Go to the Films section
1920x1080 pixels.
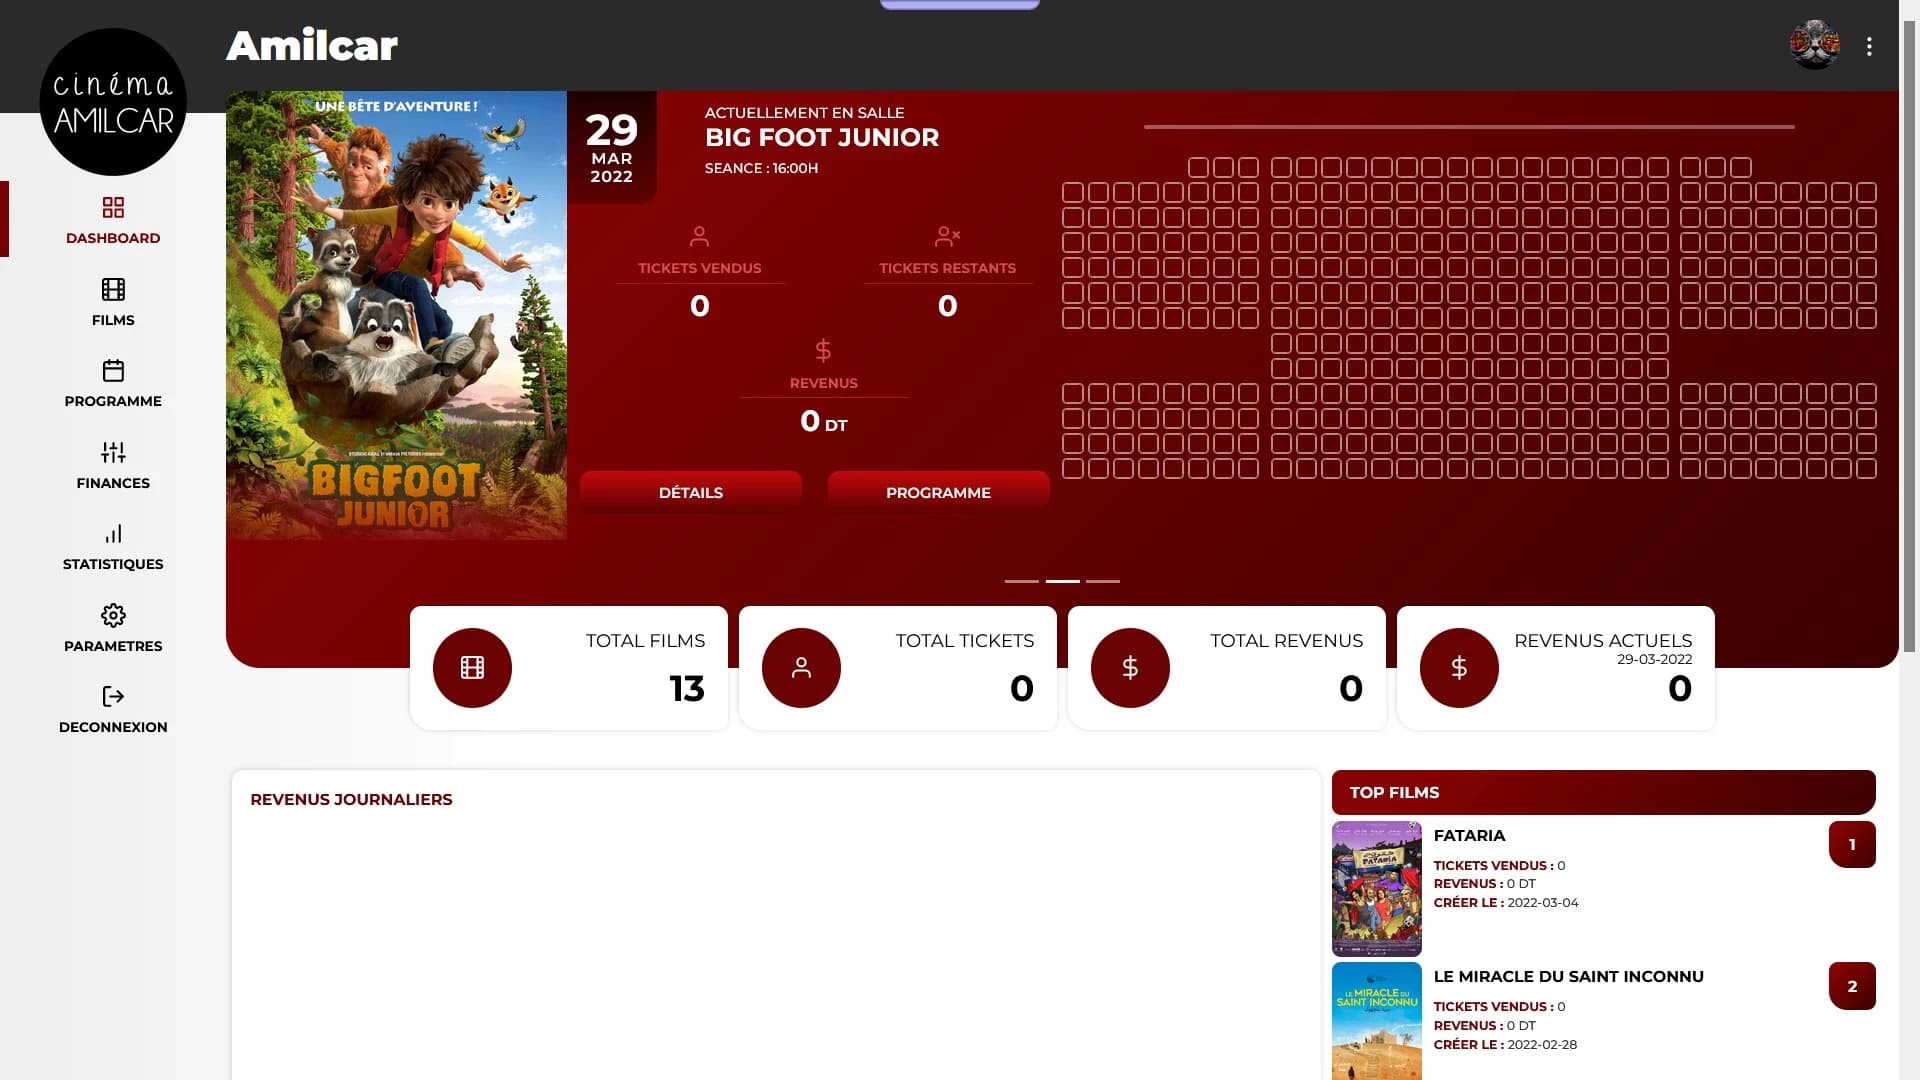pyautogui.click(x=113, y=302)
